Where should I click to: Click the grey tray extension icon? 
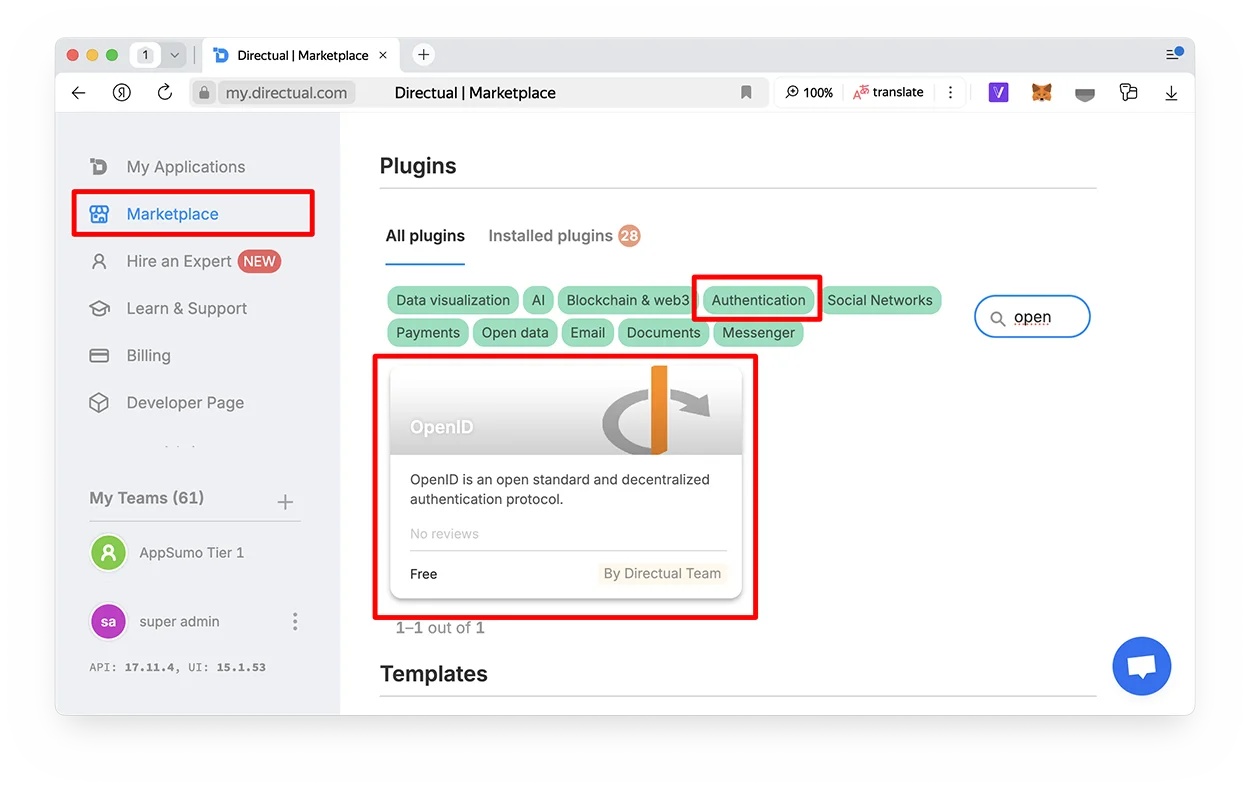click(1085, 94)
